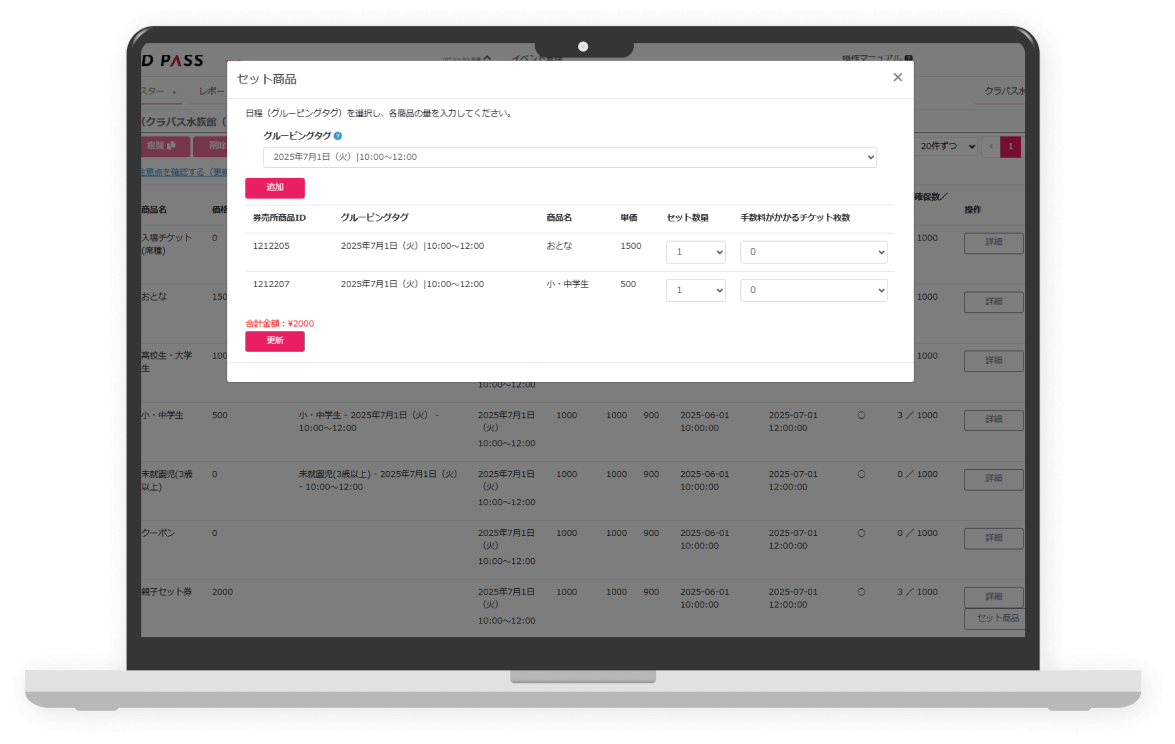The width and height of the screenshot is (1175, 744).
Task: Click 詳細 button for 小・中学生 row
Action: [x=993, y=420]
